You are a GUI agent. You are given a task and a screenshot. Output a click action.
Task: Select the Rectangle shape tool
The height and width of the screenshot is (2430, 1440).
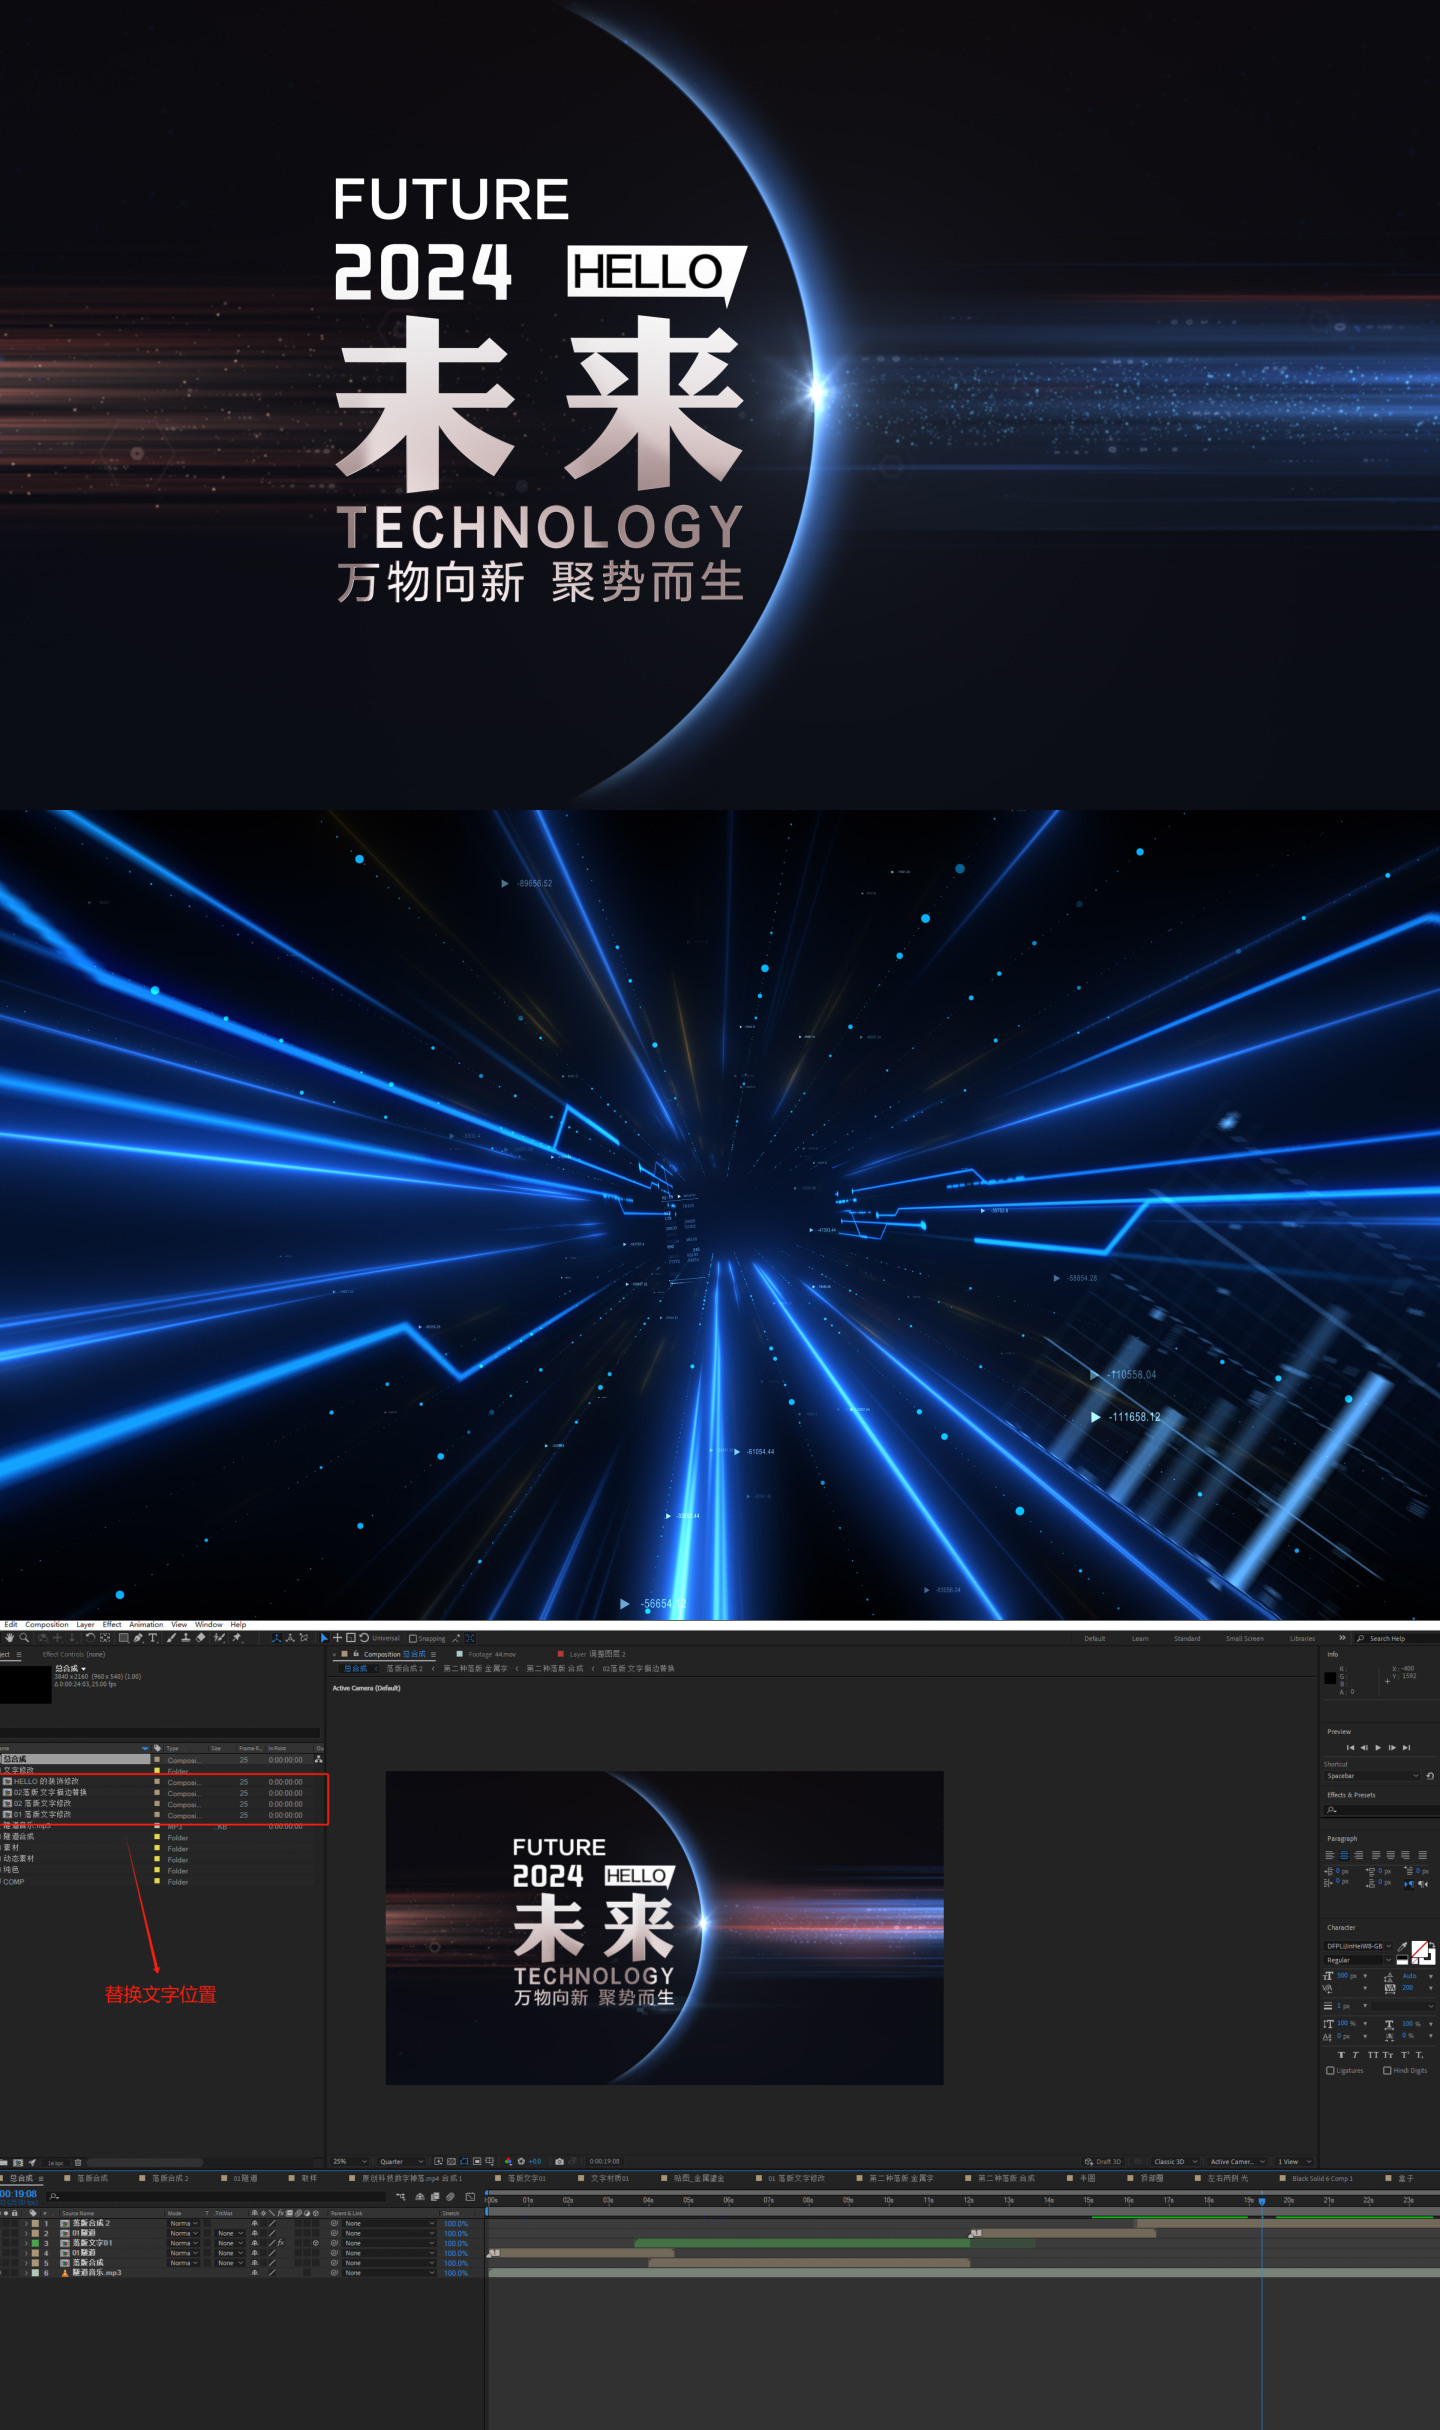click(x=123, y=1638)
